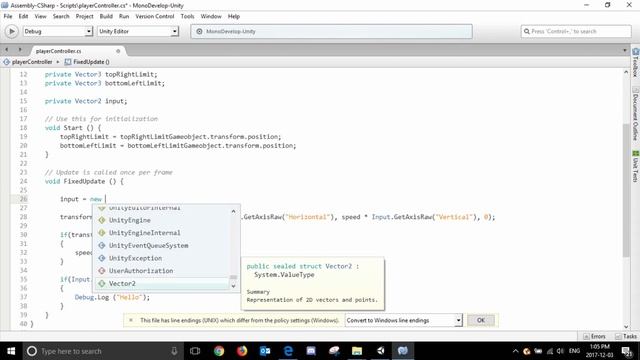Open the Help menu
The image size is (640, 360).
(233, 16)
